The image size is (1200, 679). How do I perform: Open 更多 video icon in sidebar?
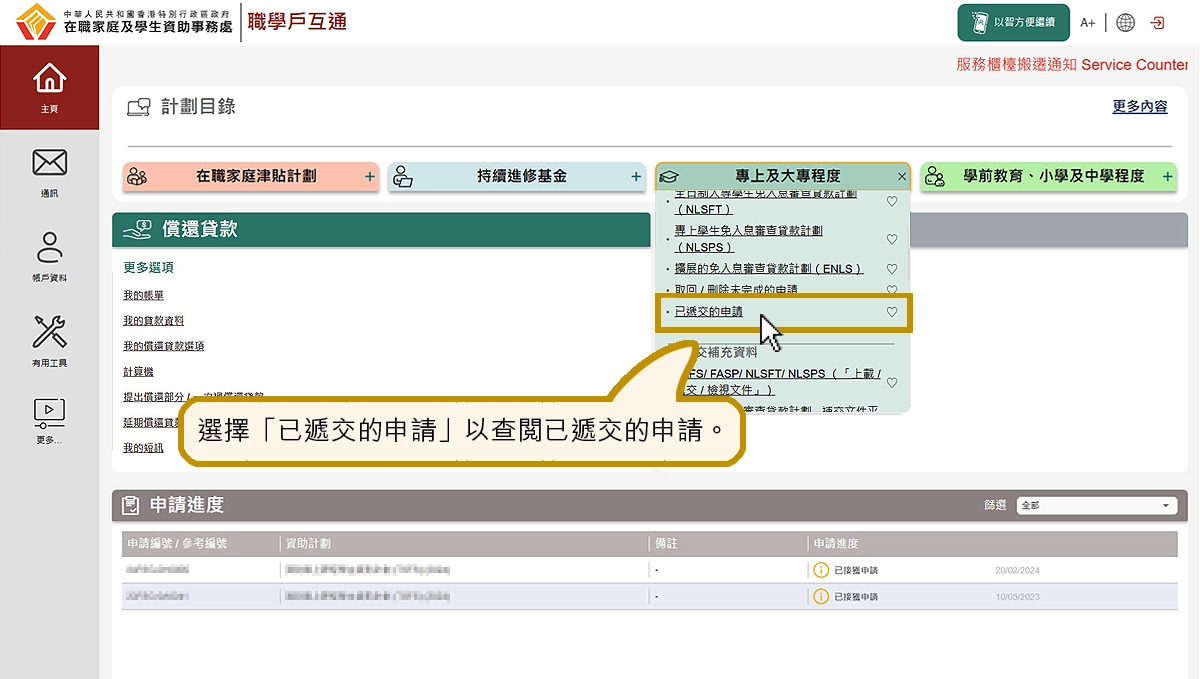tap(49, 418)
